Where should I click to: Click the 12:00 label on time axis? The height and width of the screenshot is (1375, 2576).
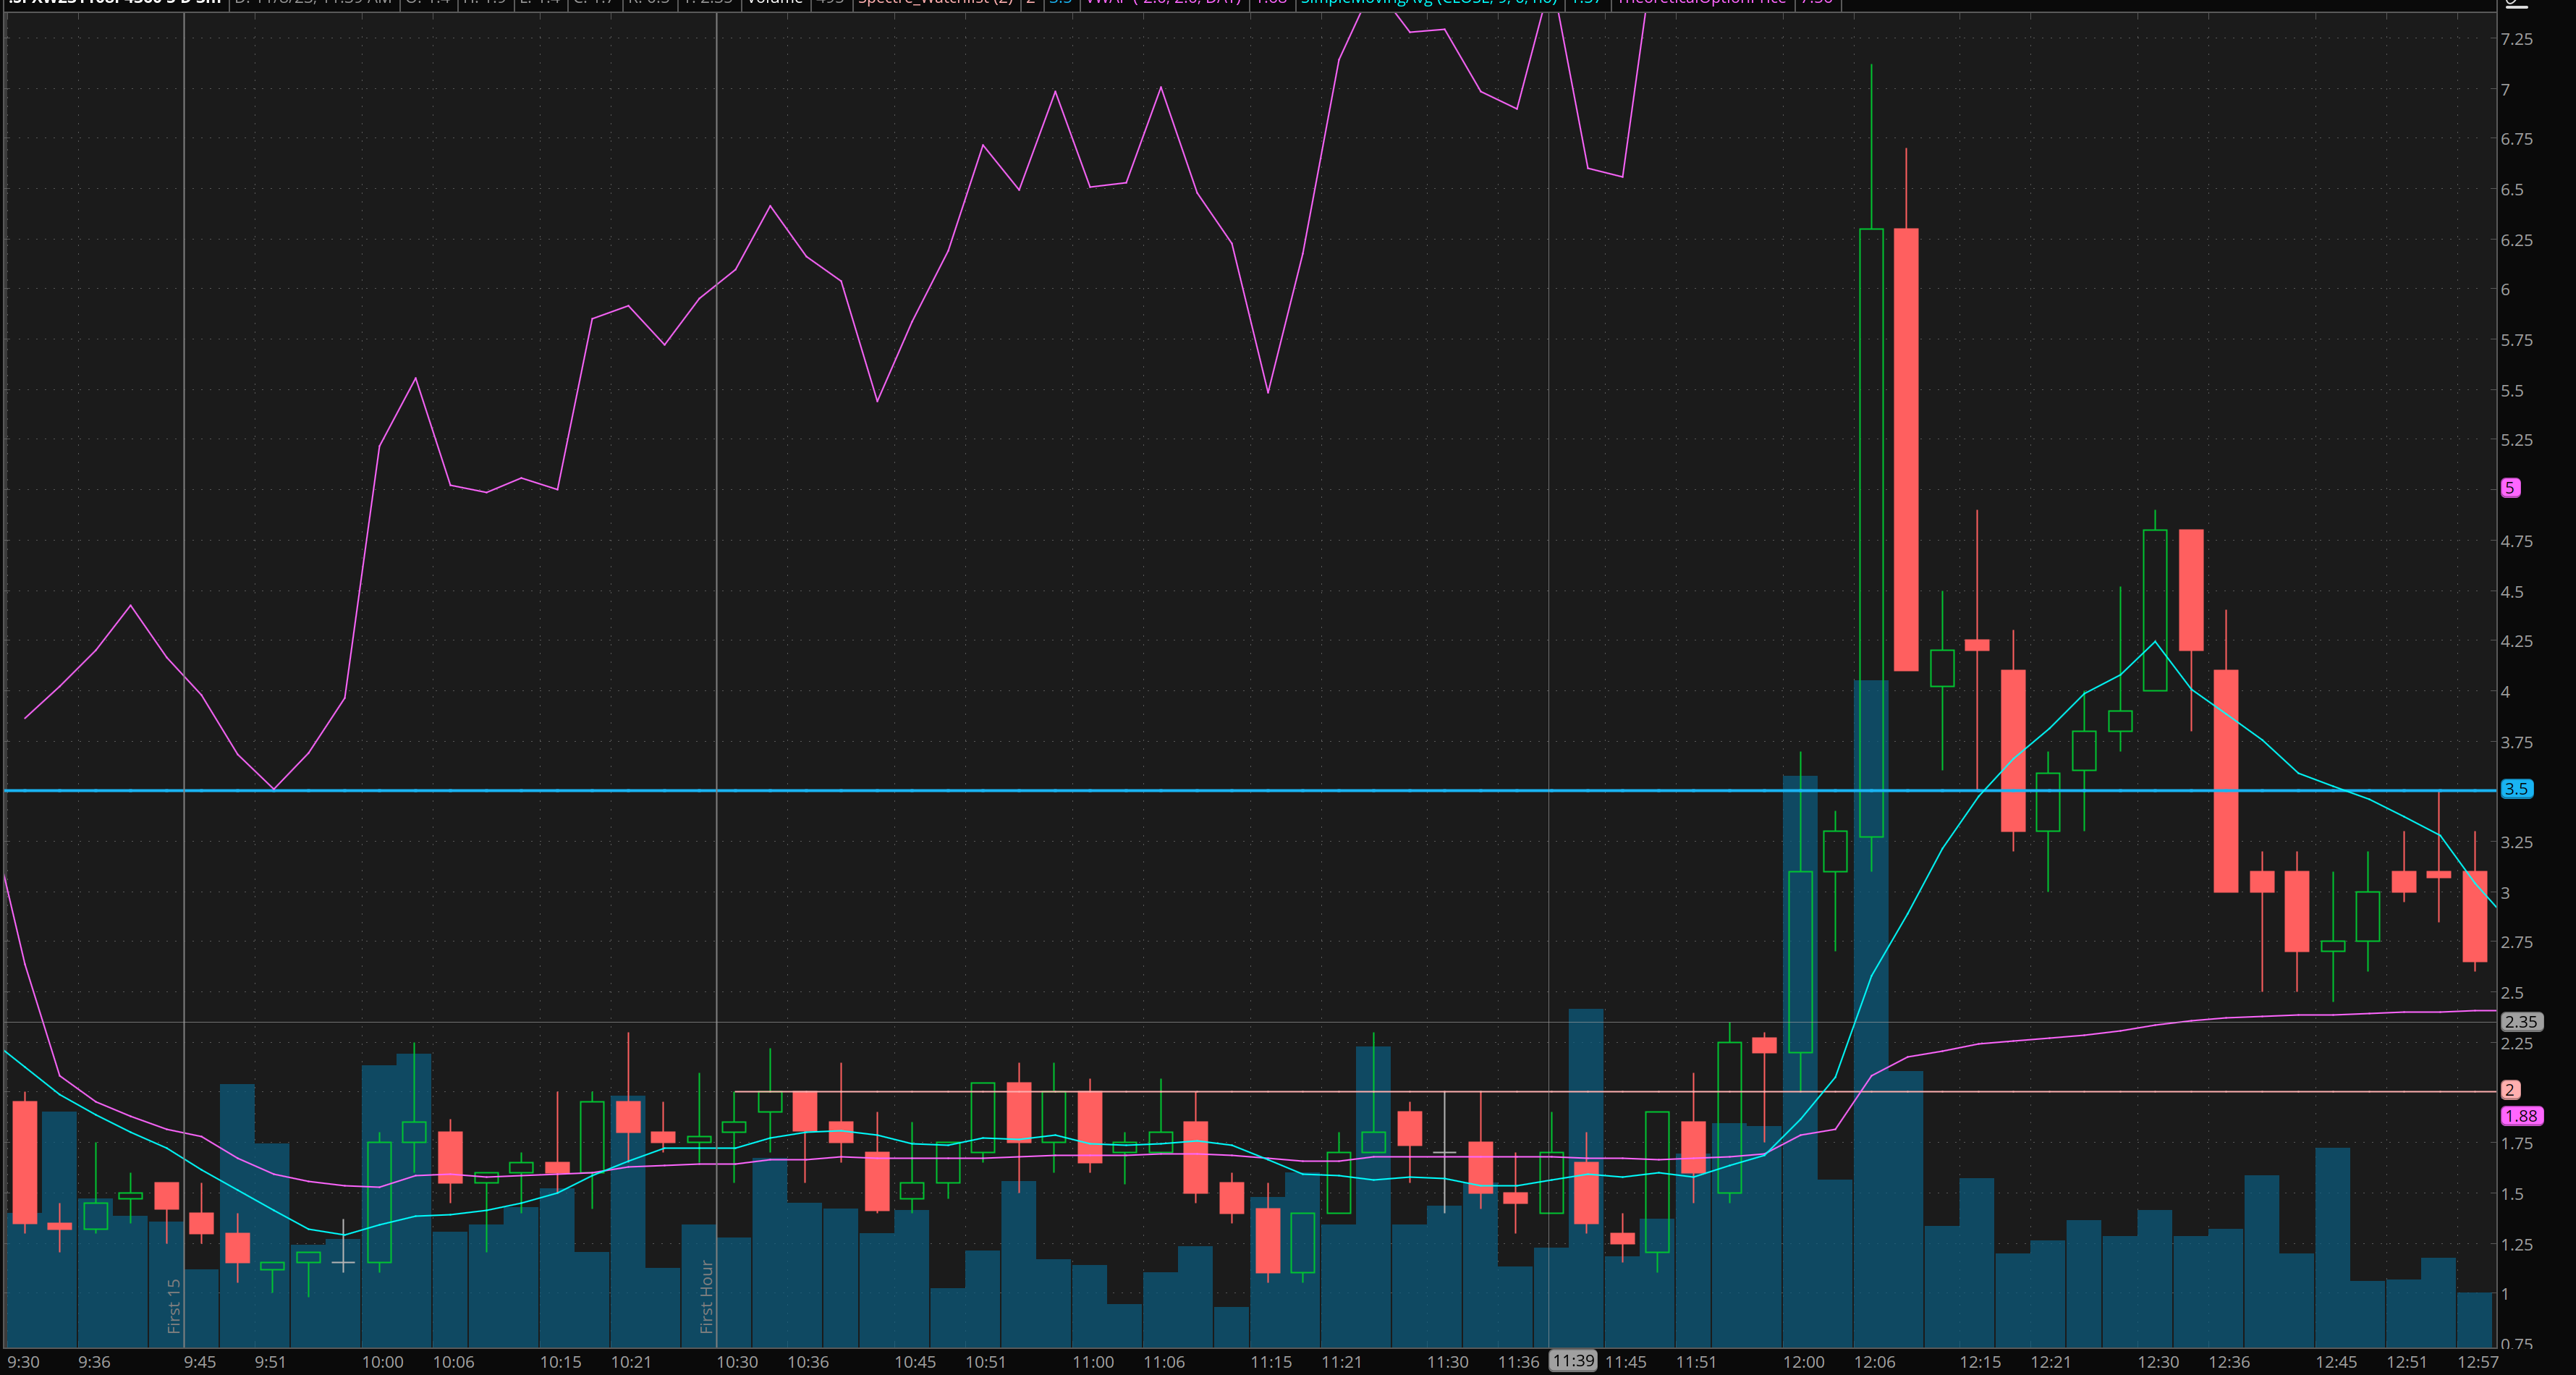(x=1803, y=1362)
